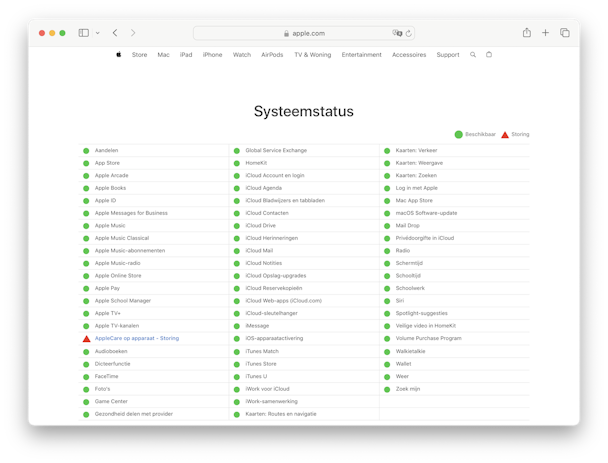
Task: Click the Apple School Manager text
Action: (123, 301)
